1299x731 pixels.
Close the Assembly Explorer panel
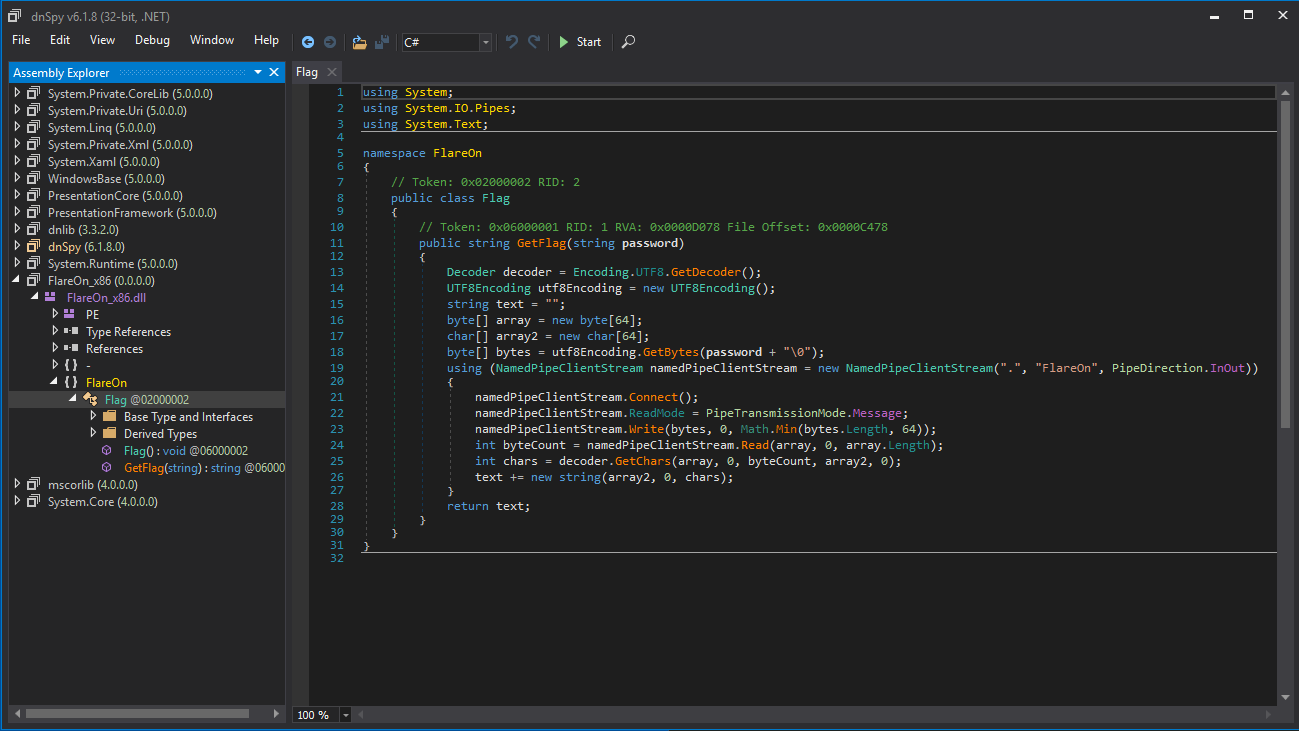click(274, 72)
